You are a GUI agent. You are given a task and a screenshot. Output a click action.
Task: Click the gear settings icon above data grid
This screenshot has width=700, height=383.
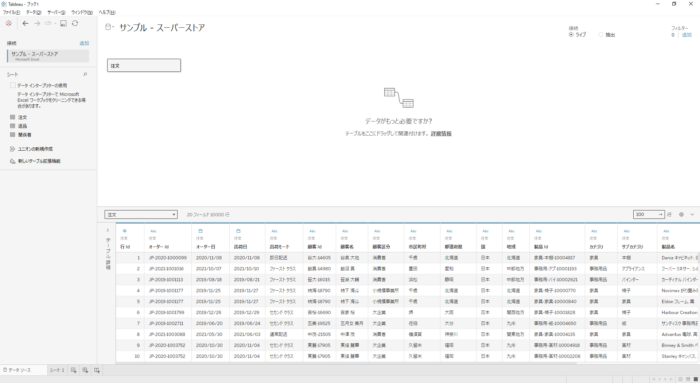click(681, 215)
